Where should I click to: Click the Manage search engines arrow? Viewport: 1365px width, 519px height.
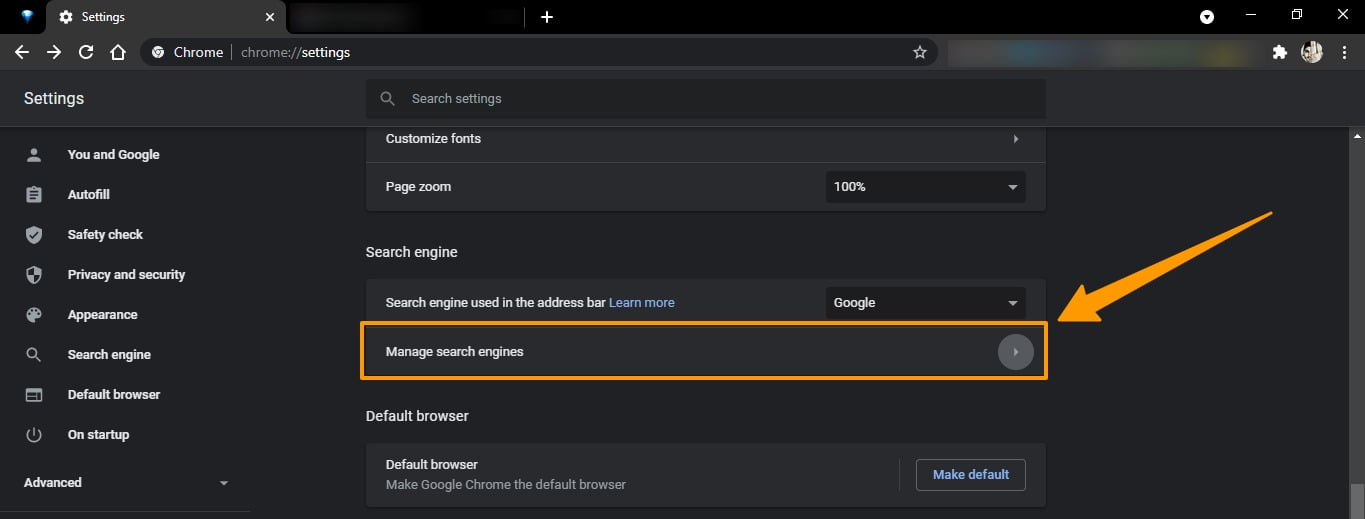point(1016,352)
